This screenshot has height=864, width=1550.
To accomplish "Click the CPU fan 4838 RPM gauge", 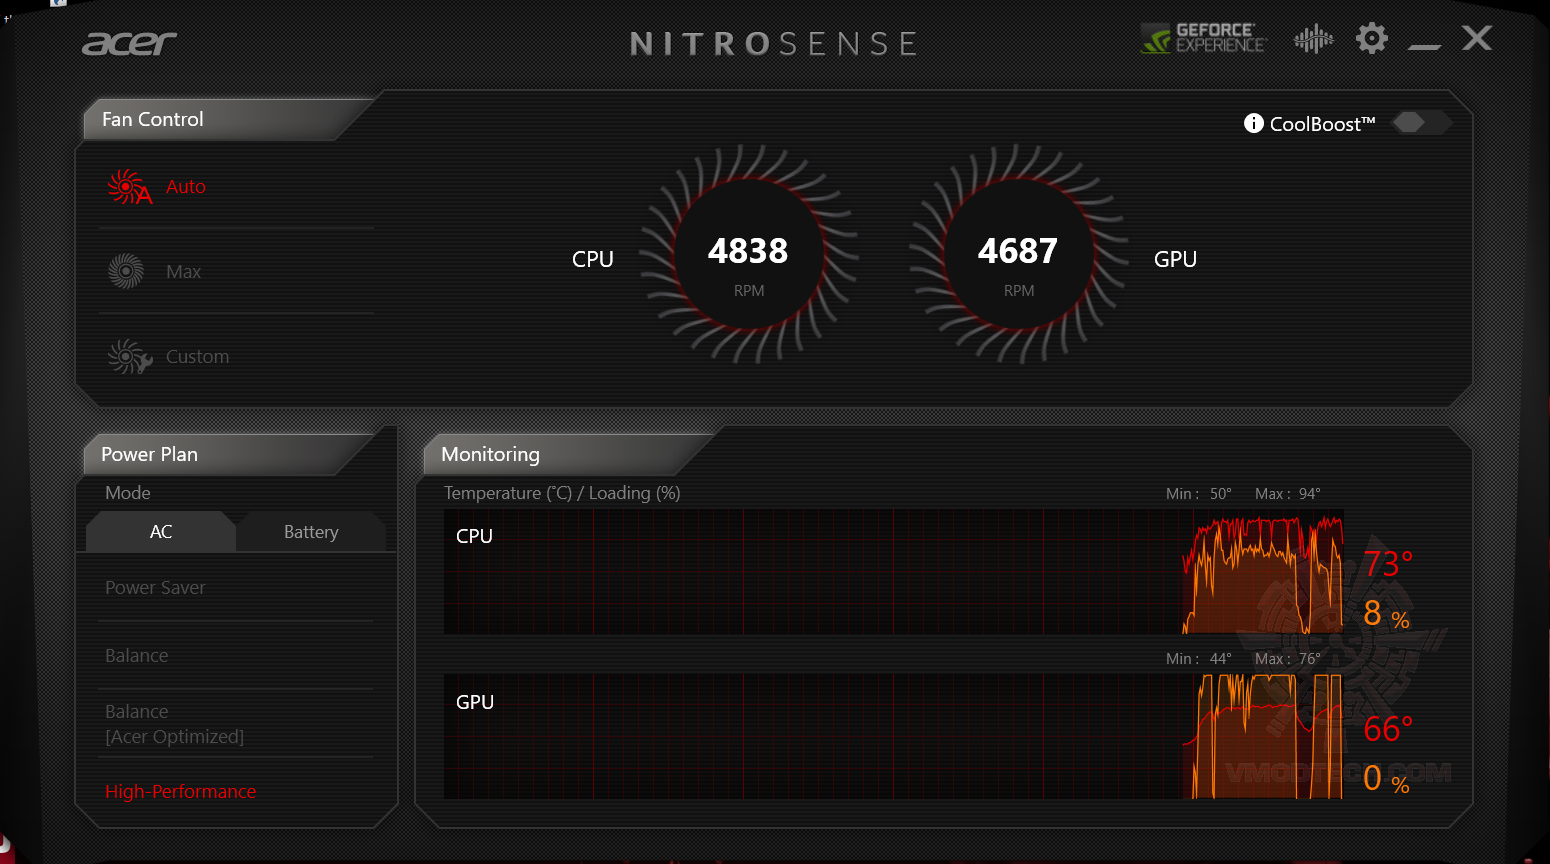I will (x=748, y=254).
